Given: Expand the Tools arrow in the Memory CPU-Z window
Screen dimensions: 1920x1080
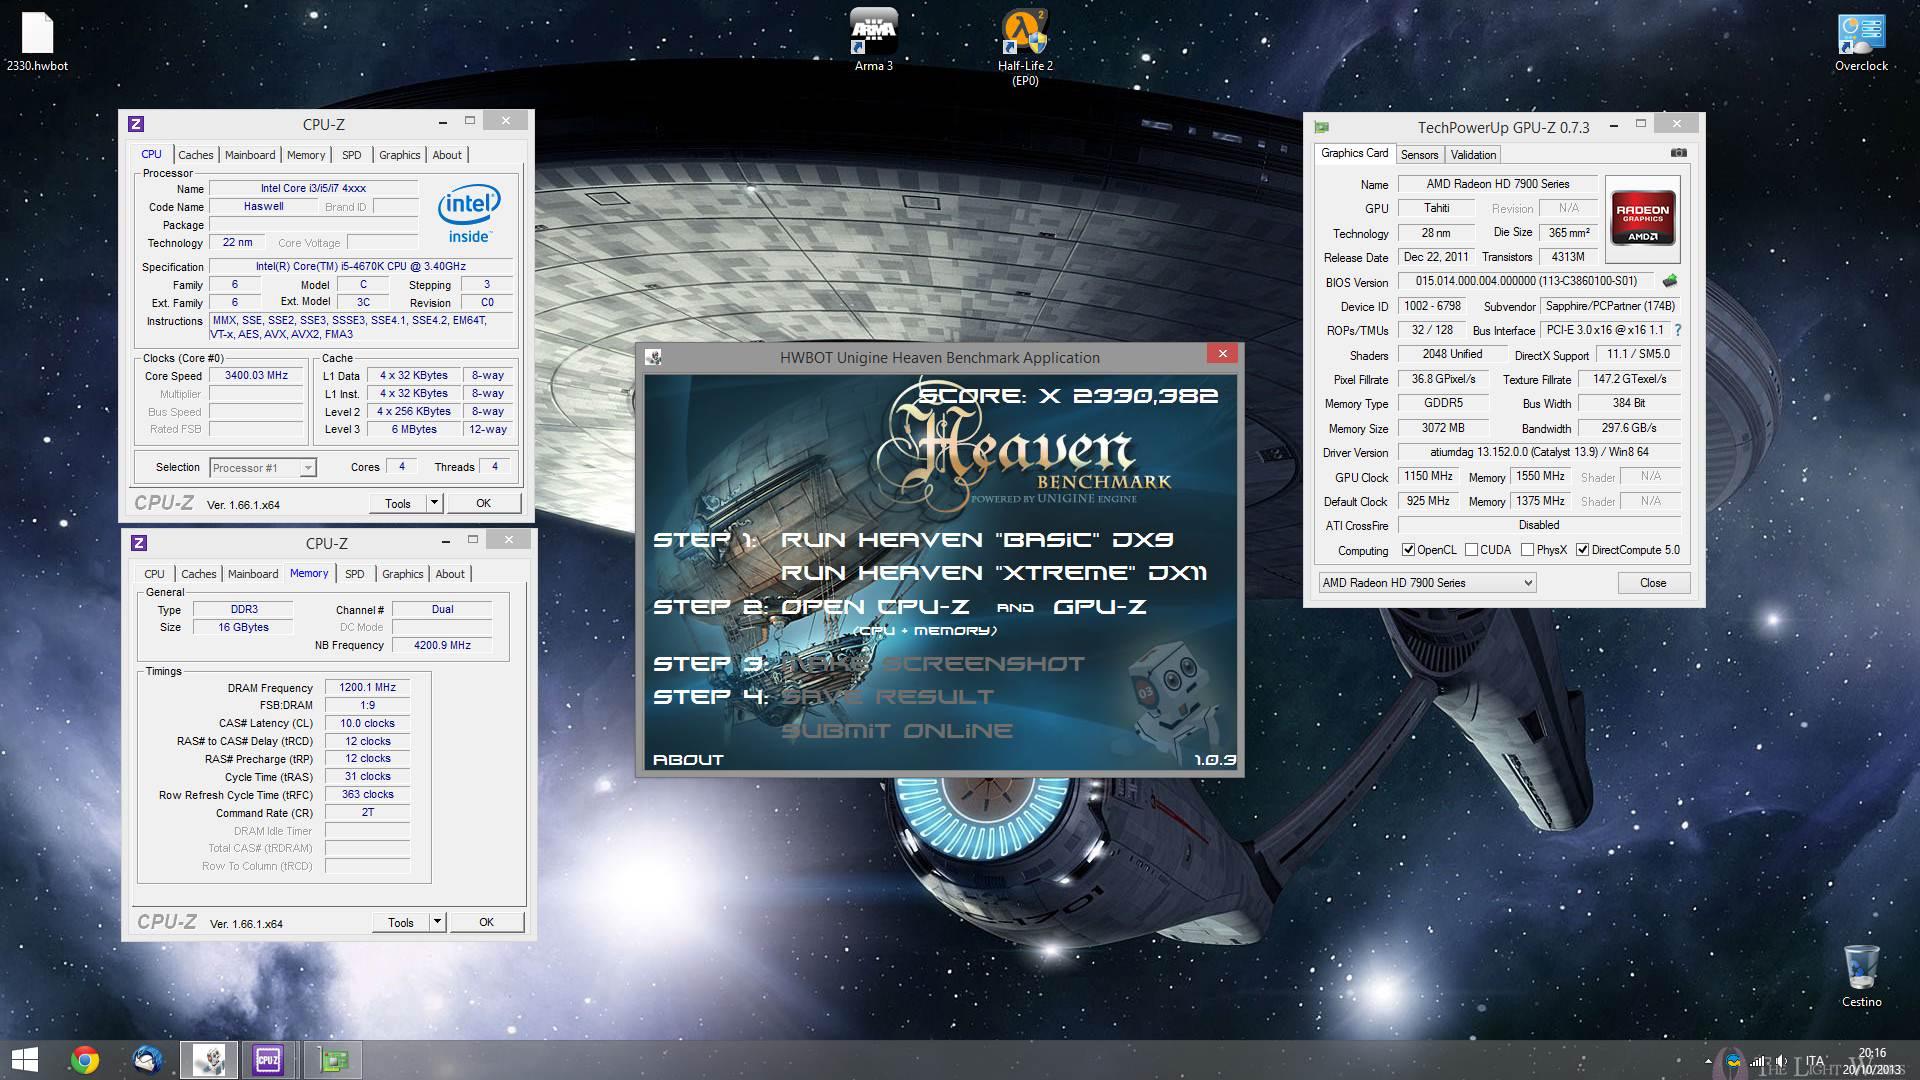Looking at the screenshot, I should click(437, 922).
